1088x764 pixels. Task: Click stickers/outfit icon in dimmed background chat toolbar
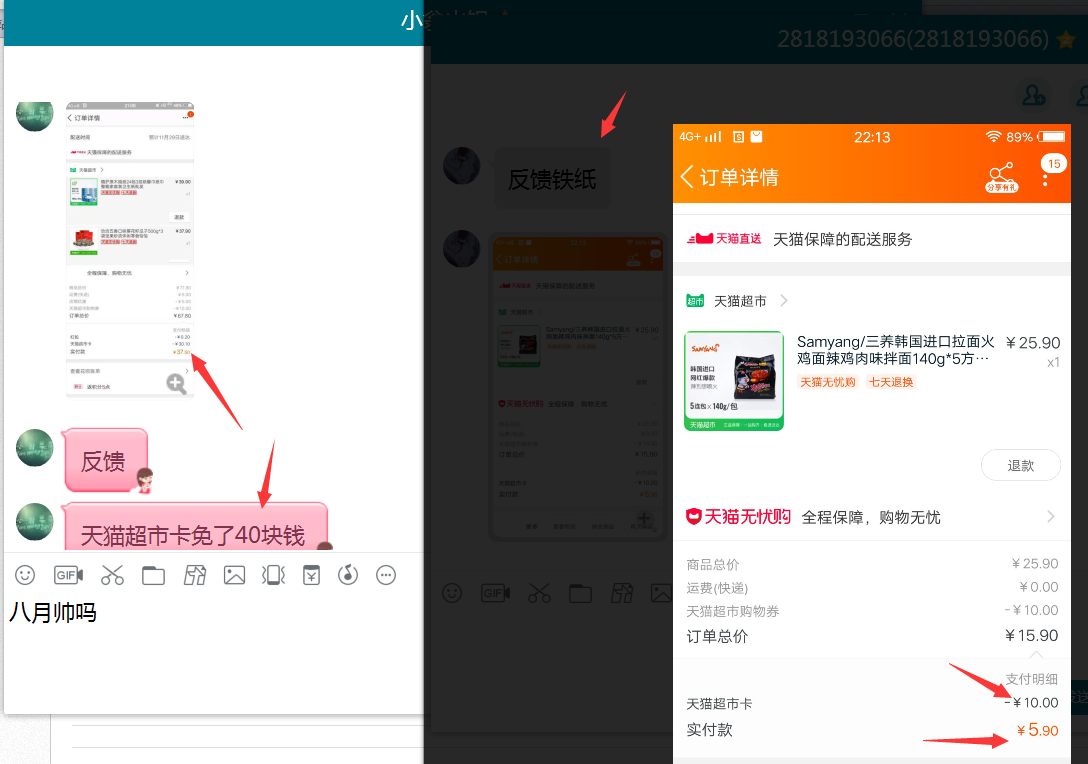click(x=622, y=593)
